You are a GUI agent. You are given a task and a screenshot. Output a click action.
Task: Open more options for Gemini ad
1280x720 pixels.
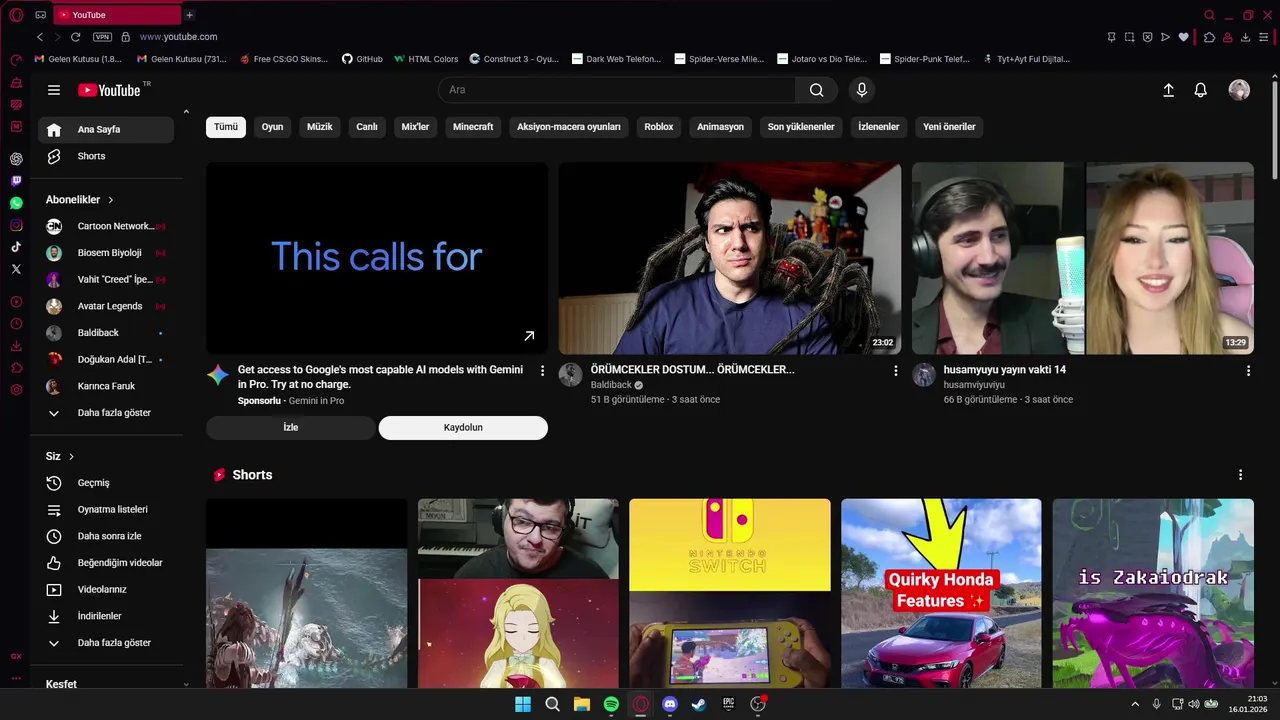pyautogui.click(x=543, y=371)
